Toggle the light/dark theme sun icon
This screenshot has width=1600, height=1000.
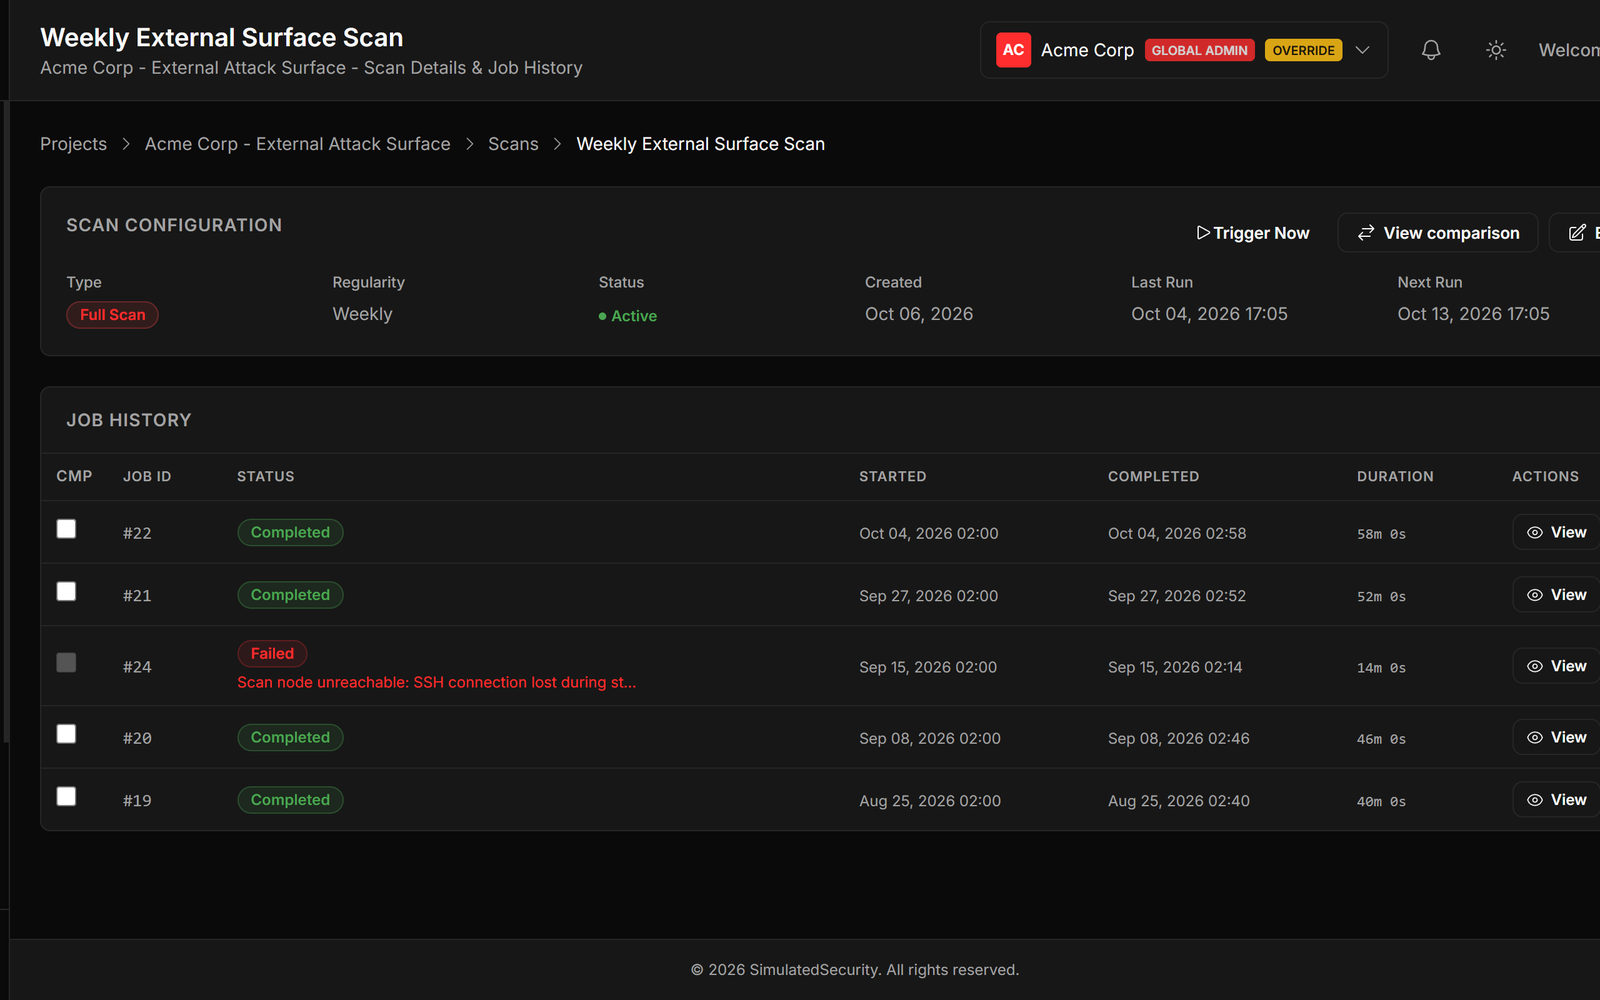click(1496, 50)
